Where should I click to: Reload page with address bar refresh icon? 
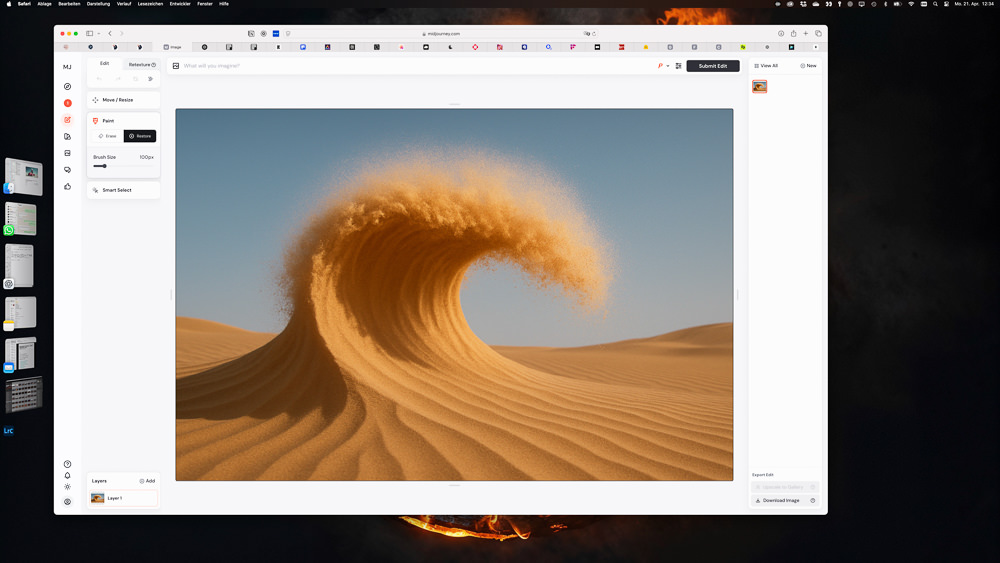pyautogui.click(x=594, y=34)
